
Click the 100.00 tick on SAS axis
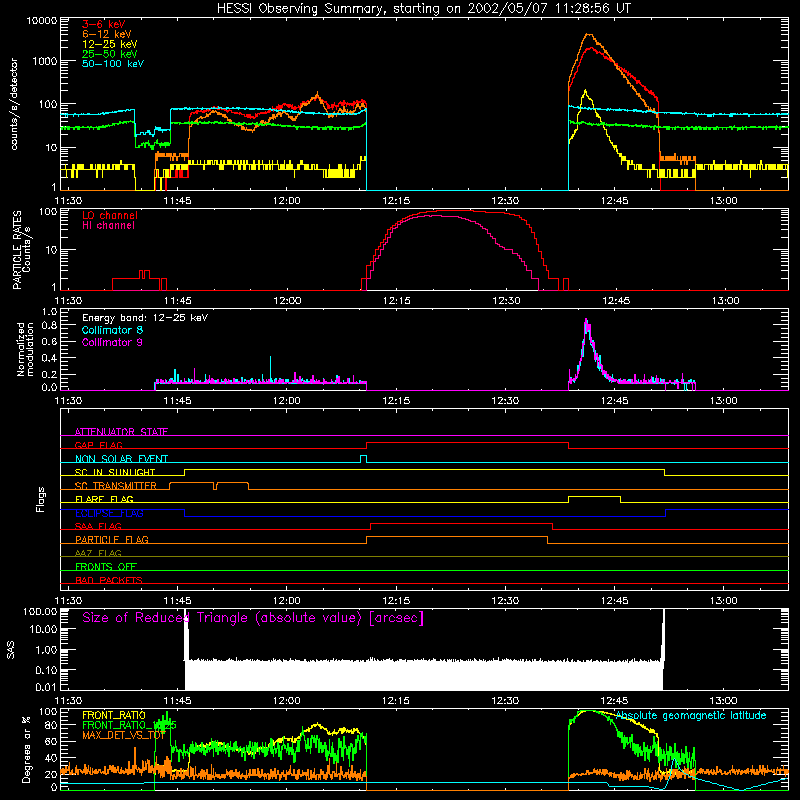coord(40,611)
